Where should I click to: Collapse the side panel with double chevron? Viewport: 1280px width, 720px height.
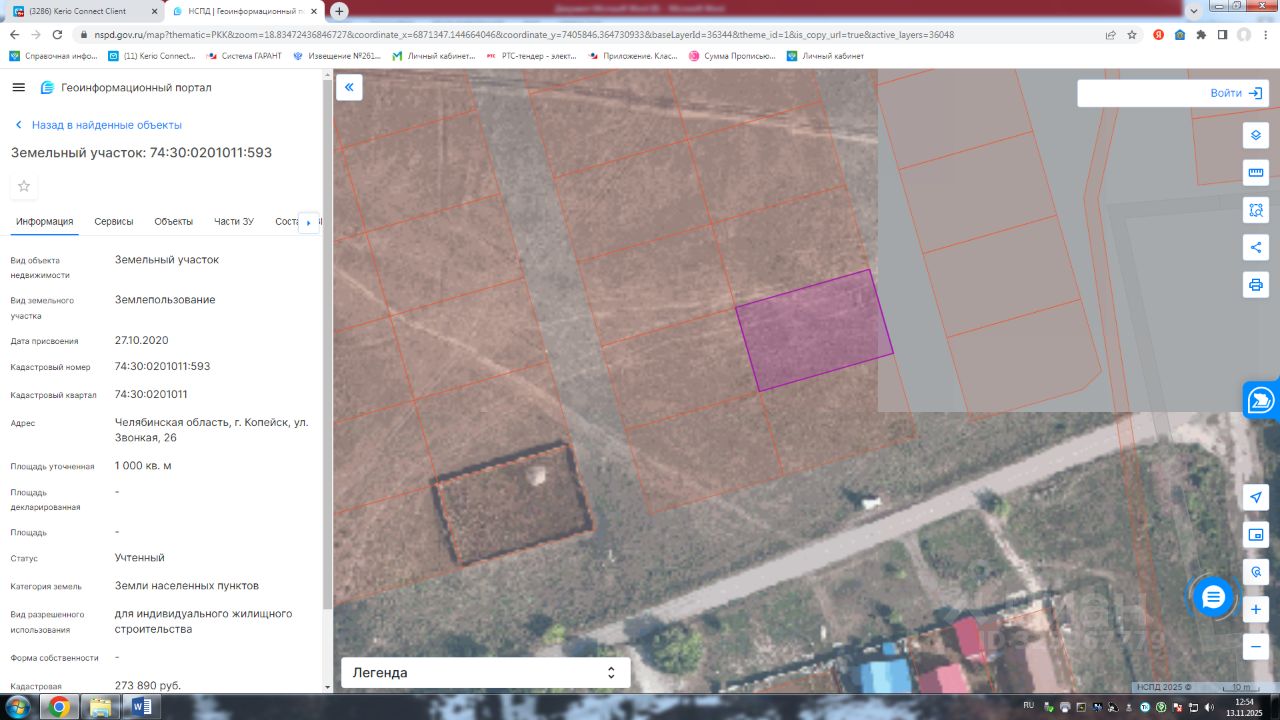coord(349,88)
